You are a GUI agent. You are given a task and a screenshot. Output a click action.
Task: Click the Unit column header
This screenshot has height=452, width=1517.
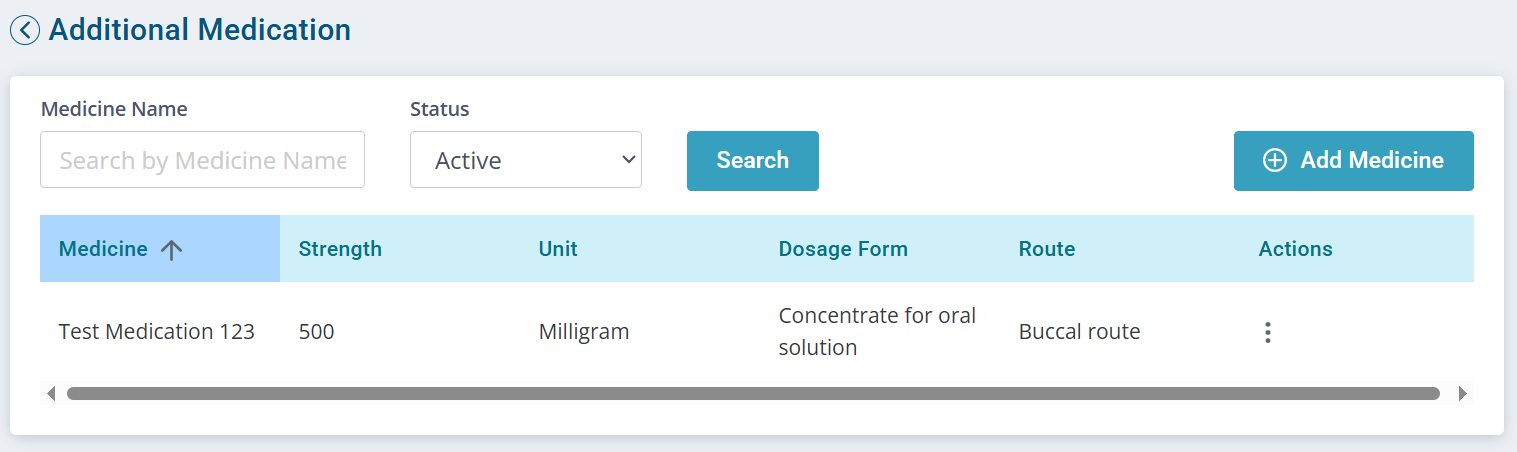558,249
